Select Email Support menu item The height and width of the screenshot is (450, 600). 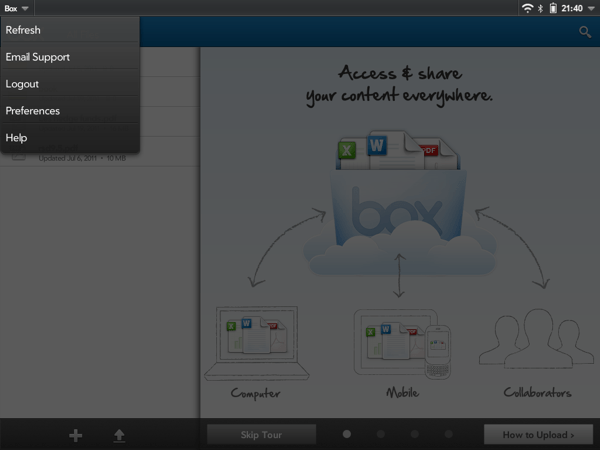[x=70, y=57]
